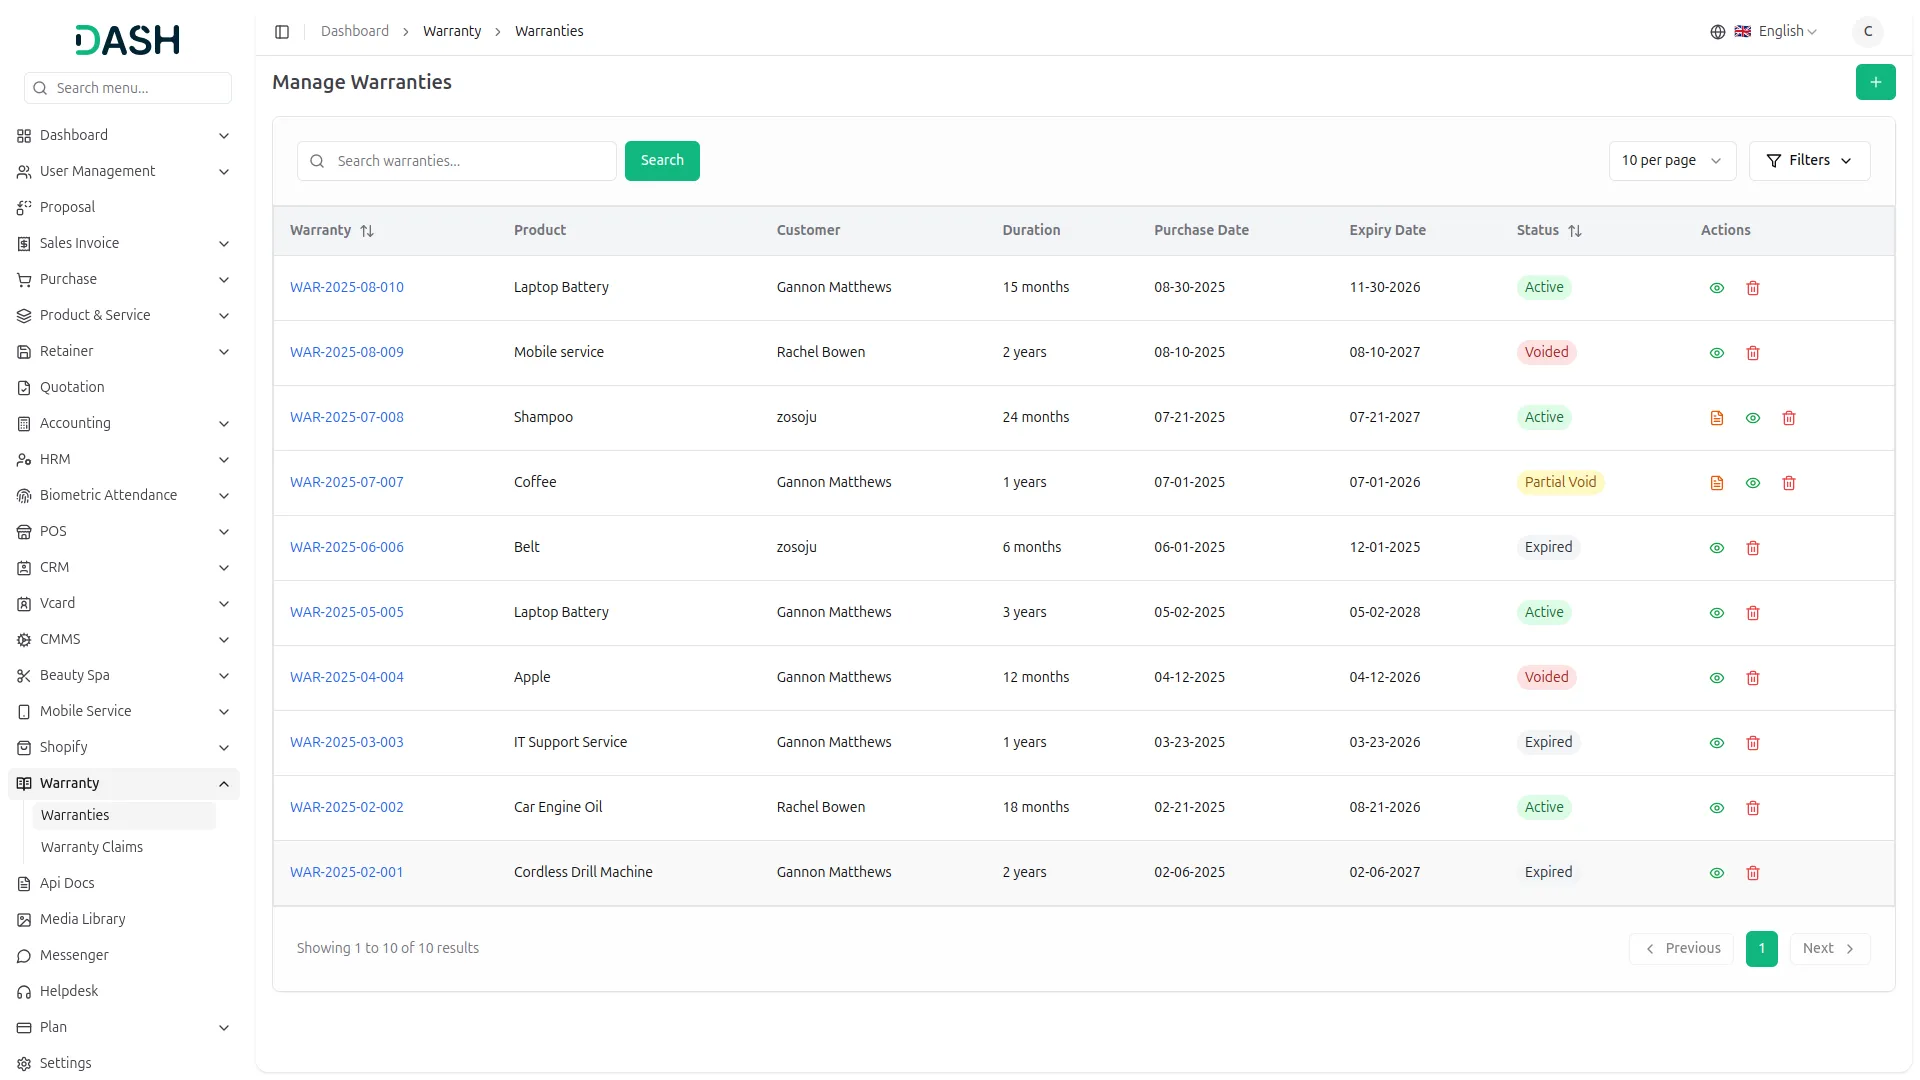The image size is (1920, 1080).
Task: Click claim document icon for Coffee warranty
Action: (1717, 483)
